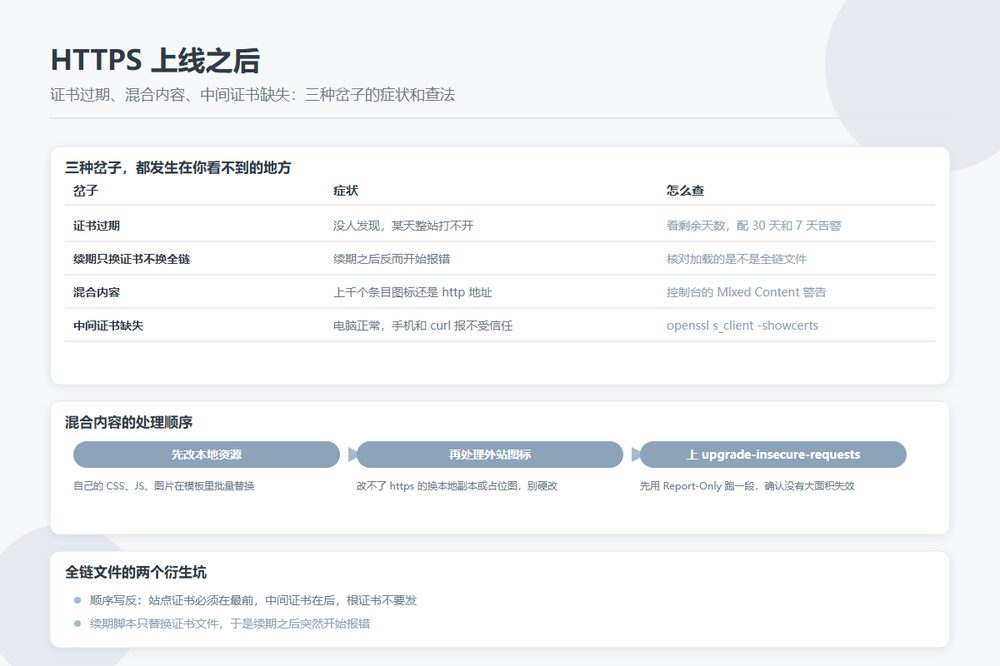
Task: Click the "上 upgrade-insecure-requests" step pill
Action: click(x=773, y=455)
